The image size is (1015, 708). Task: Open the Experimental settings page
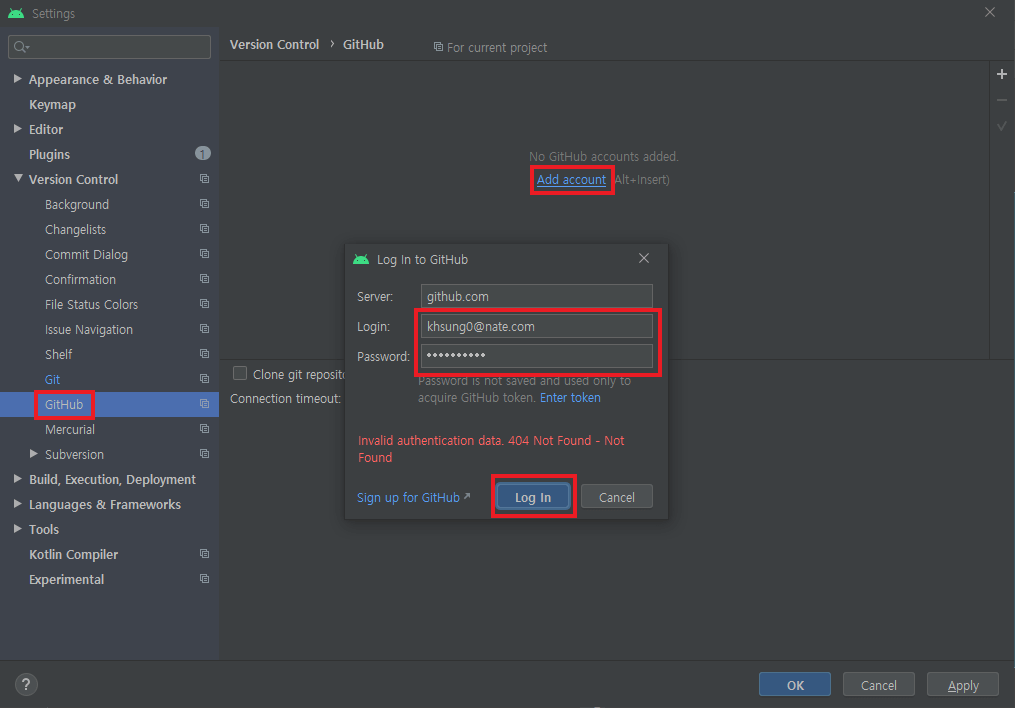(x=66, y=580)
